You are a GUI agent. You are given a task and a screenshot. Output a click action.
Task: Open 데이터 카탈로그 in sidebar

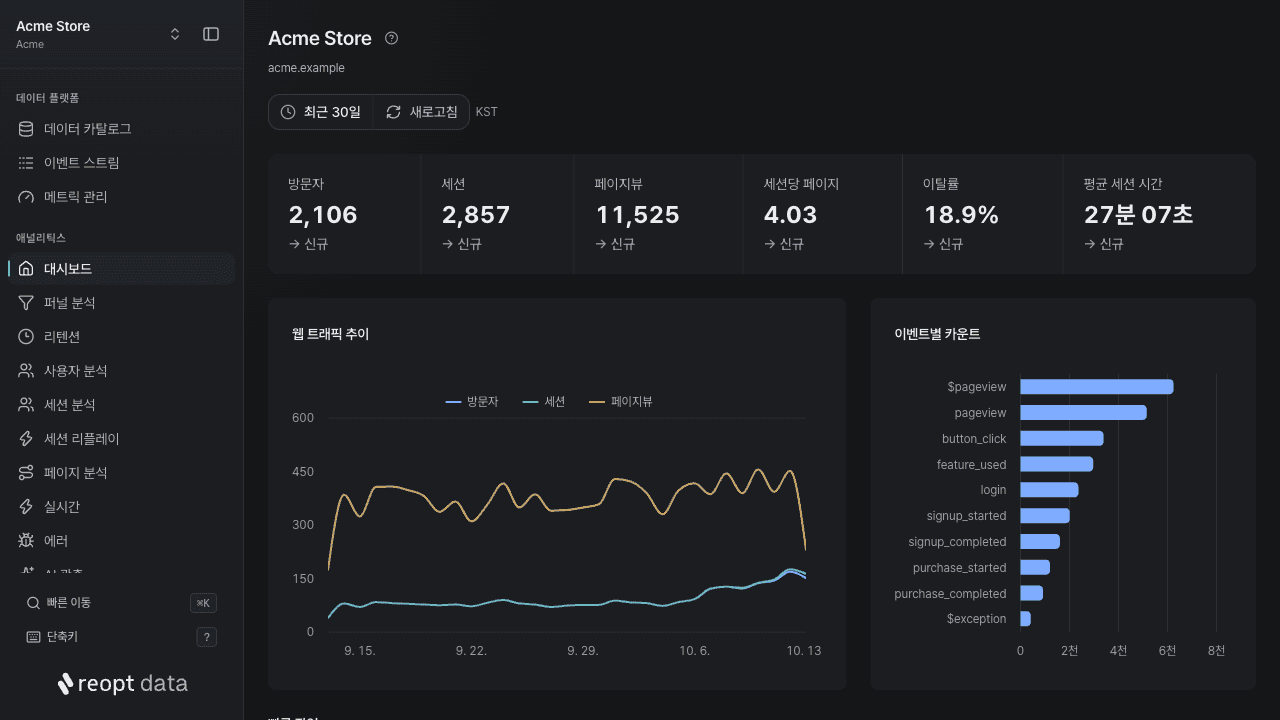pyautogui.click(x=121, y=129)
